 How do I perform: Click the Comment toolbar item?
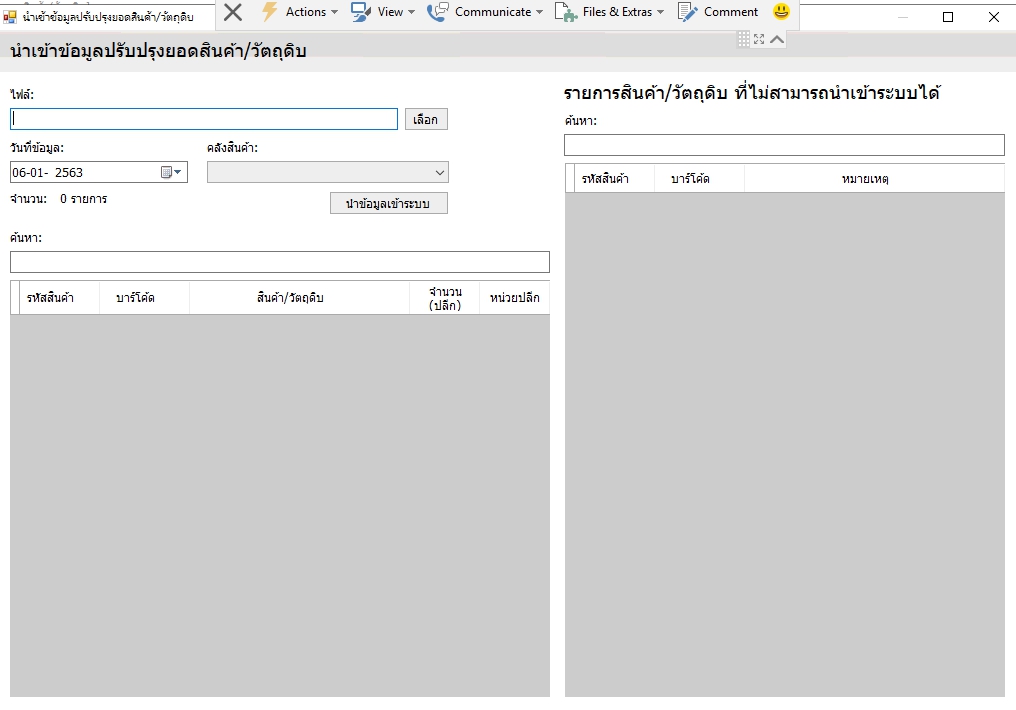point(717,12)
